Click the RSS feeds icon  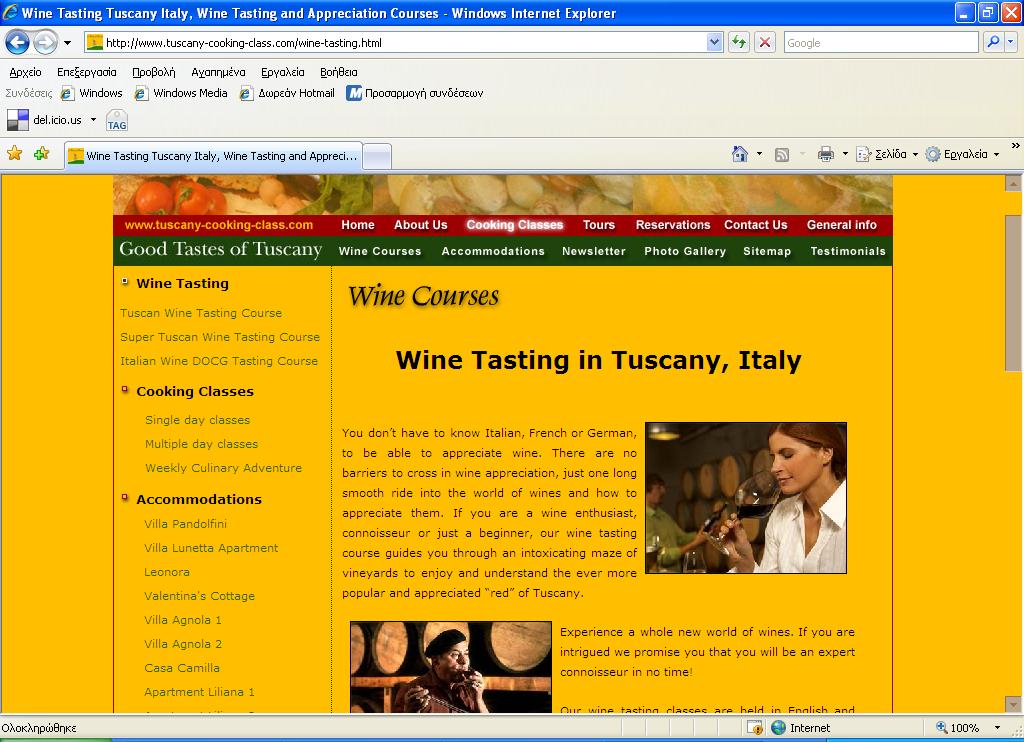click(x=782, y=154)
